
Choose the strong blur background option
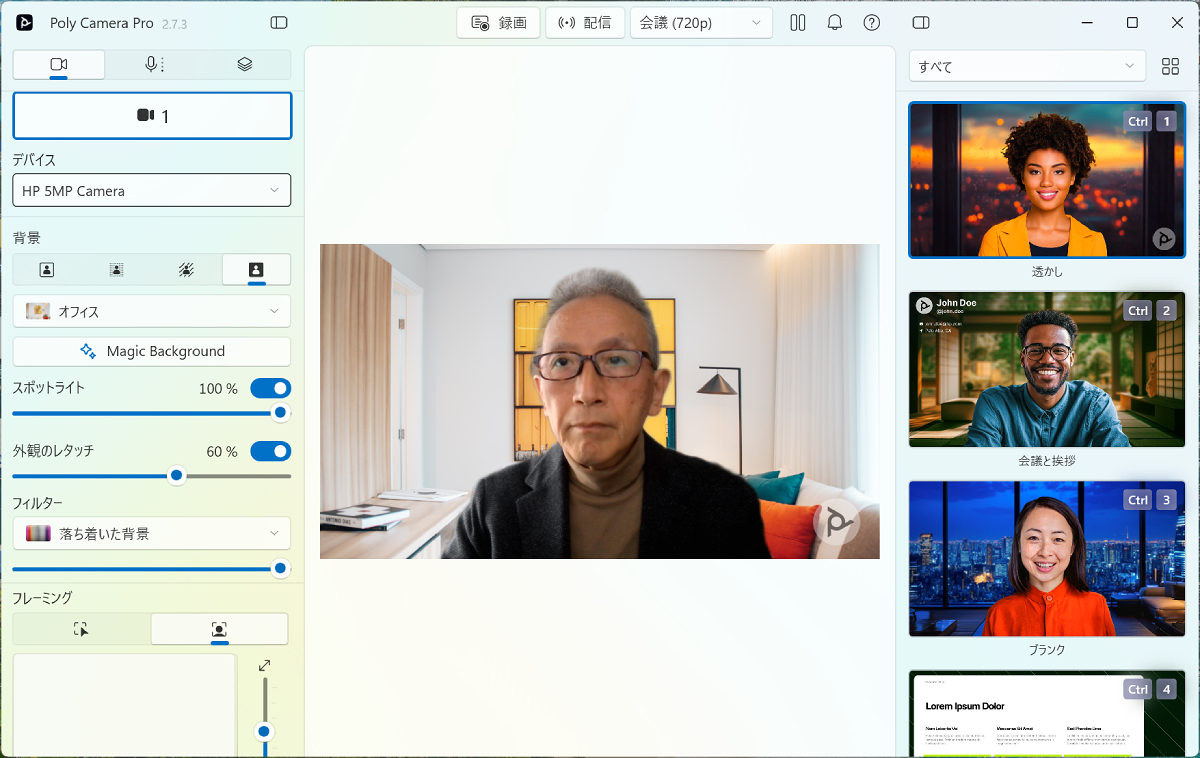(x=186, y=270)
